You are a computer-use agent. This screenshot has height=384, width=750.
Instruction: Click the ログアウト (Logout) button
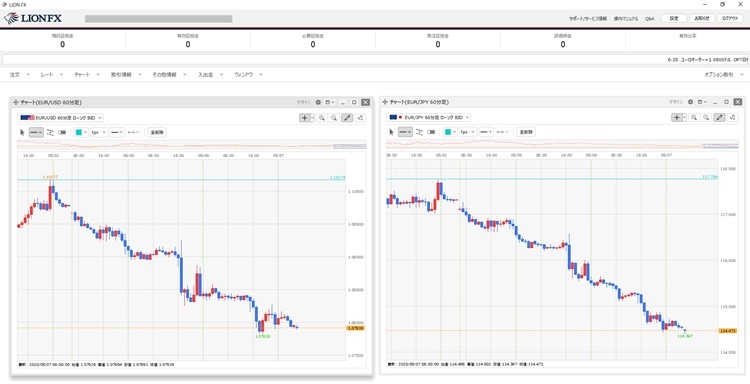(x=730, y=18)
